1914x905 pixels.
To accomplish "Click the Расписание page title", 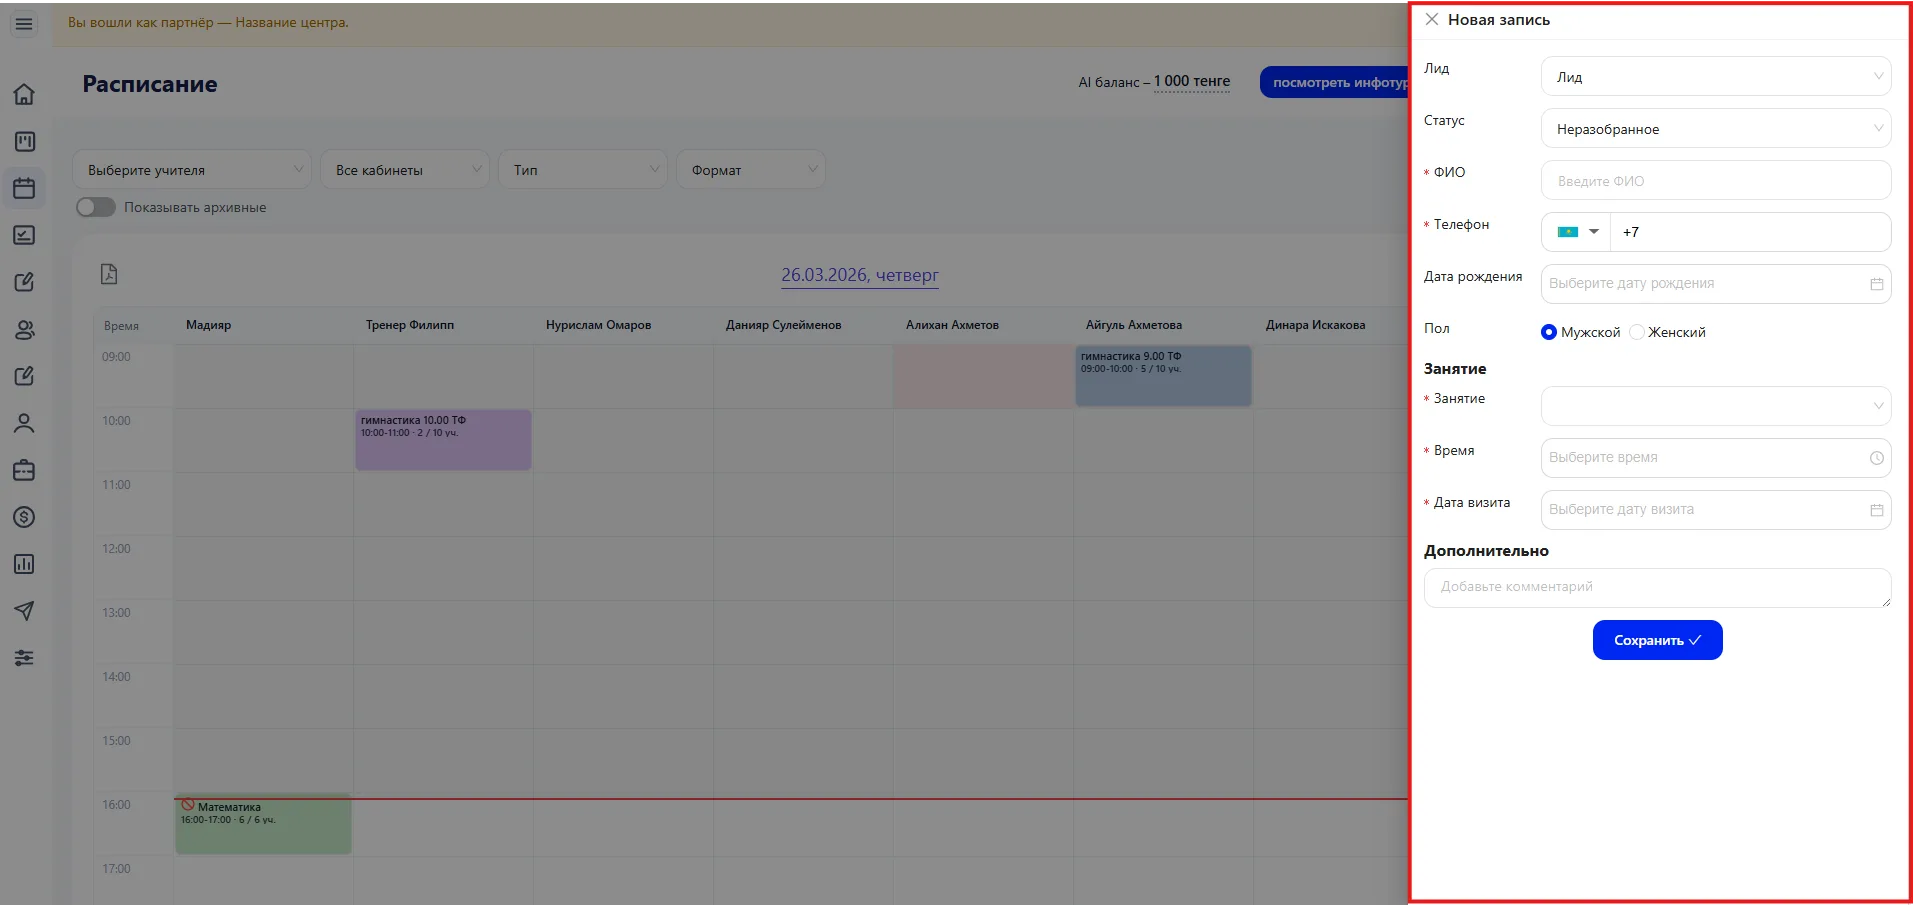I will coord(150,84).
